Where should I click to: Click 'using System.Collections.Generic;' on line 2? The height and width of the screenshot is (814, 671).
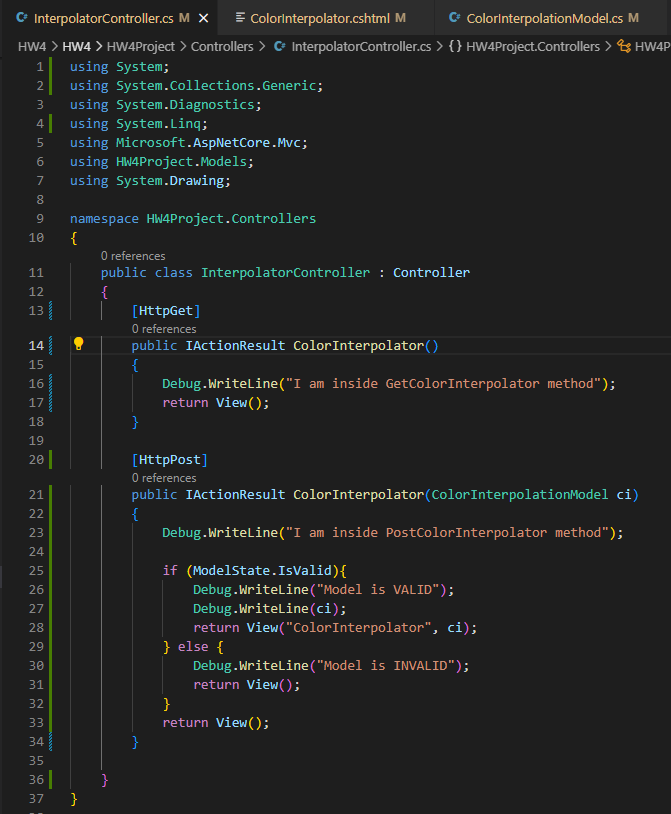pos(197,86)
